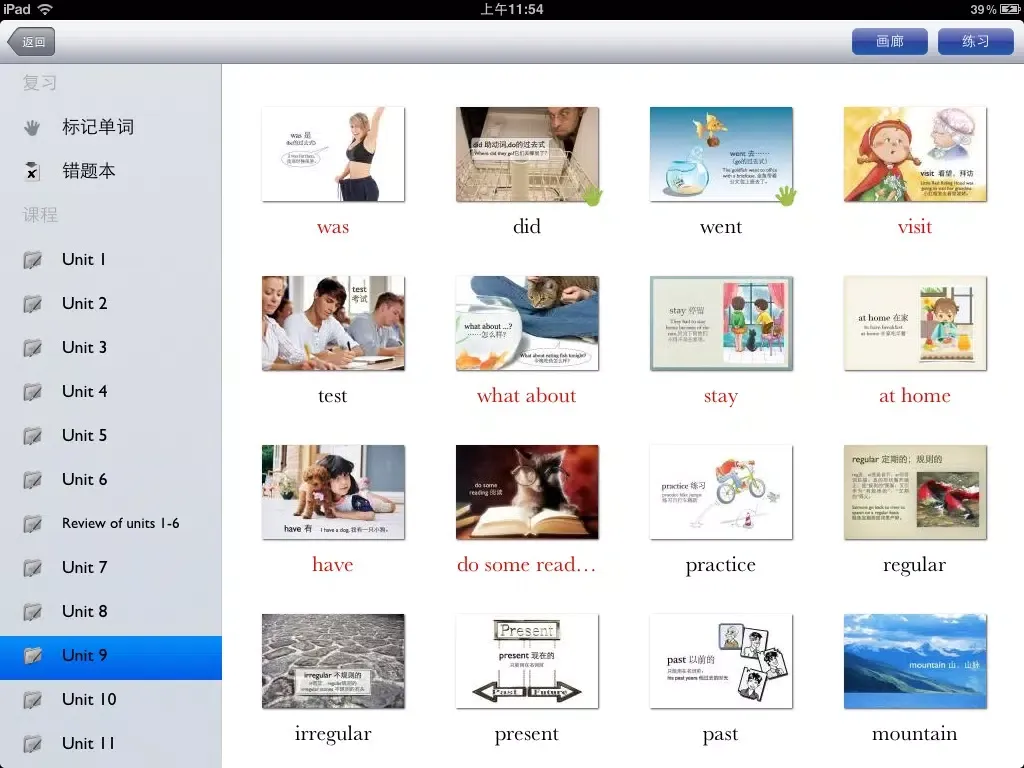
Task: Open the 标记单词 marked words list
Action: (x=98, y=127)
